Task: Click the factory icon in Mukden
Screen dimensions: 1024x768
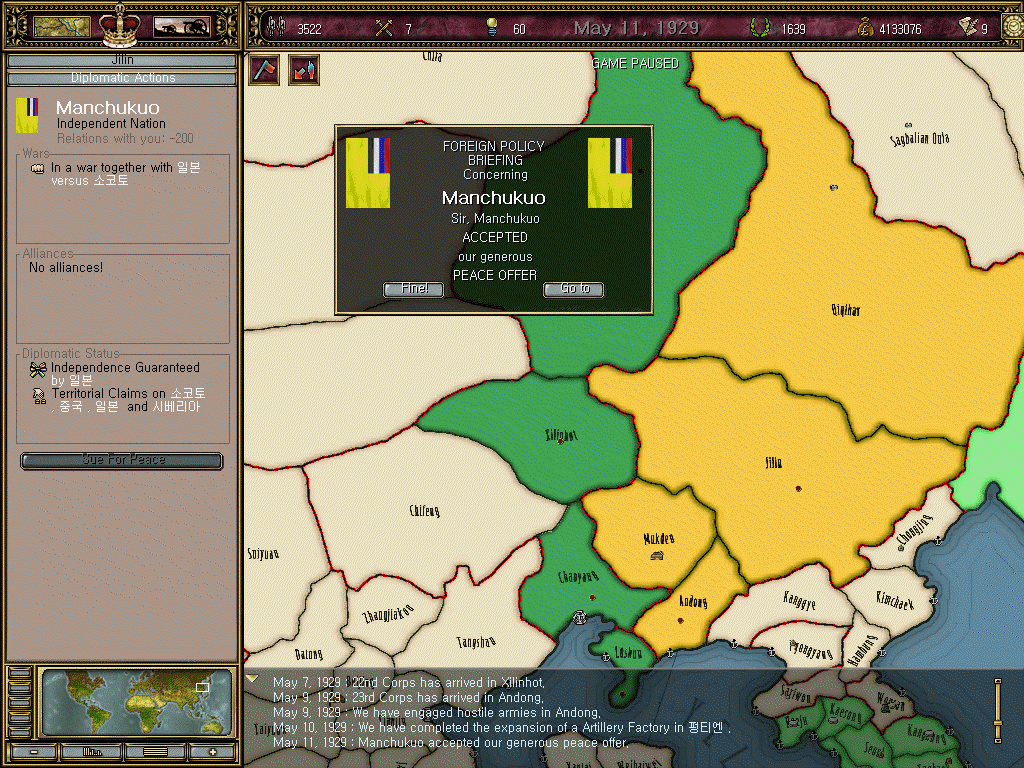Action: 657,556
